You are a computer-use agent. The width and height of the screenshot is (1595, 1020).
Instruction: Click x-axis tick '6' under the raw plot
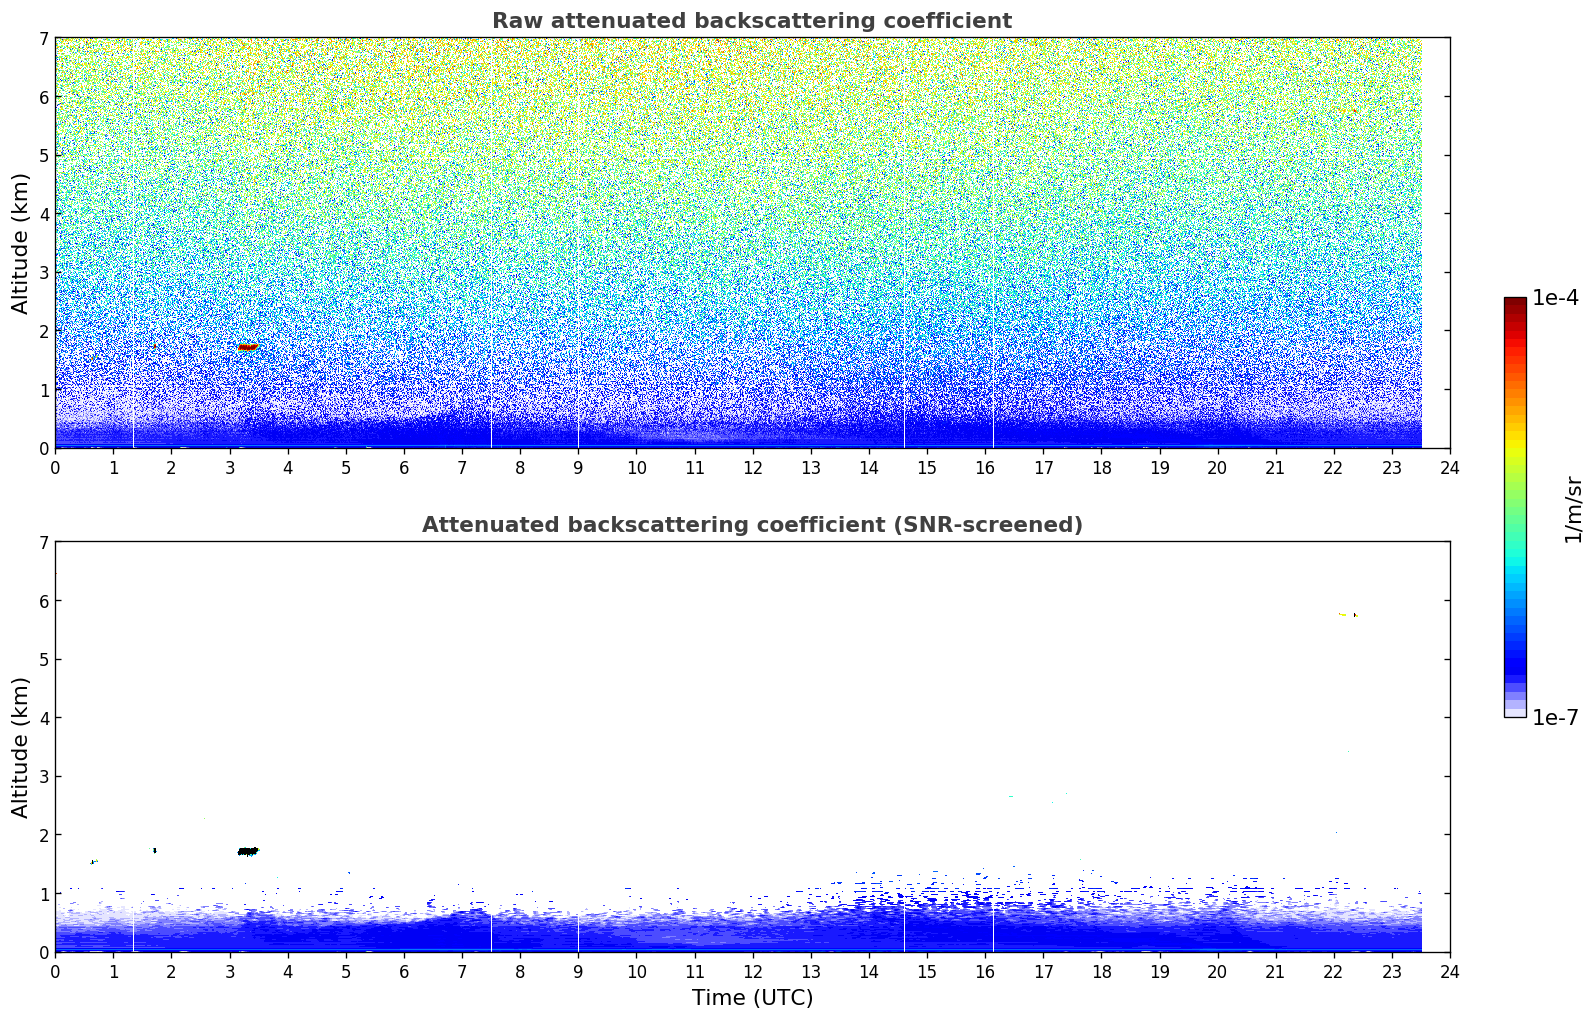[x=404, y=468]
